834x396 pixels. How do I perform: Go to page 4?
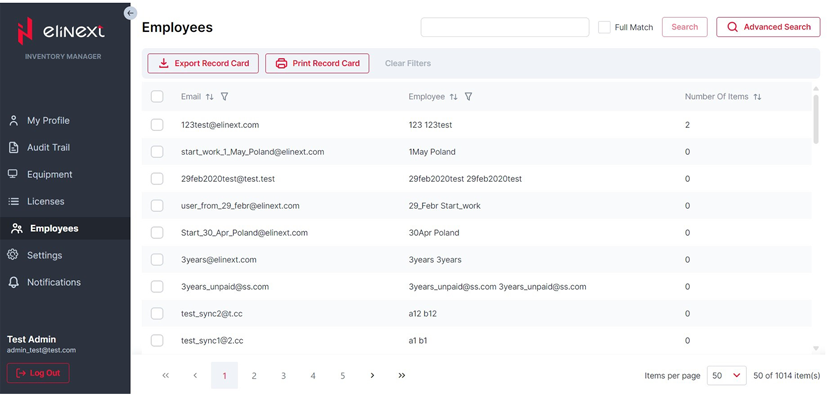(x=313, y=375)
